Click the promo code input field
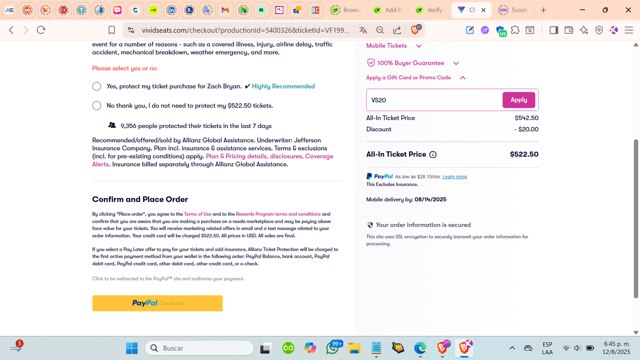Screen dimensions: 640x360 tap(434, 100)
